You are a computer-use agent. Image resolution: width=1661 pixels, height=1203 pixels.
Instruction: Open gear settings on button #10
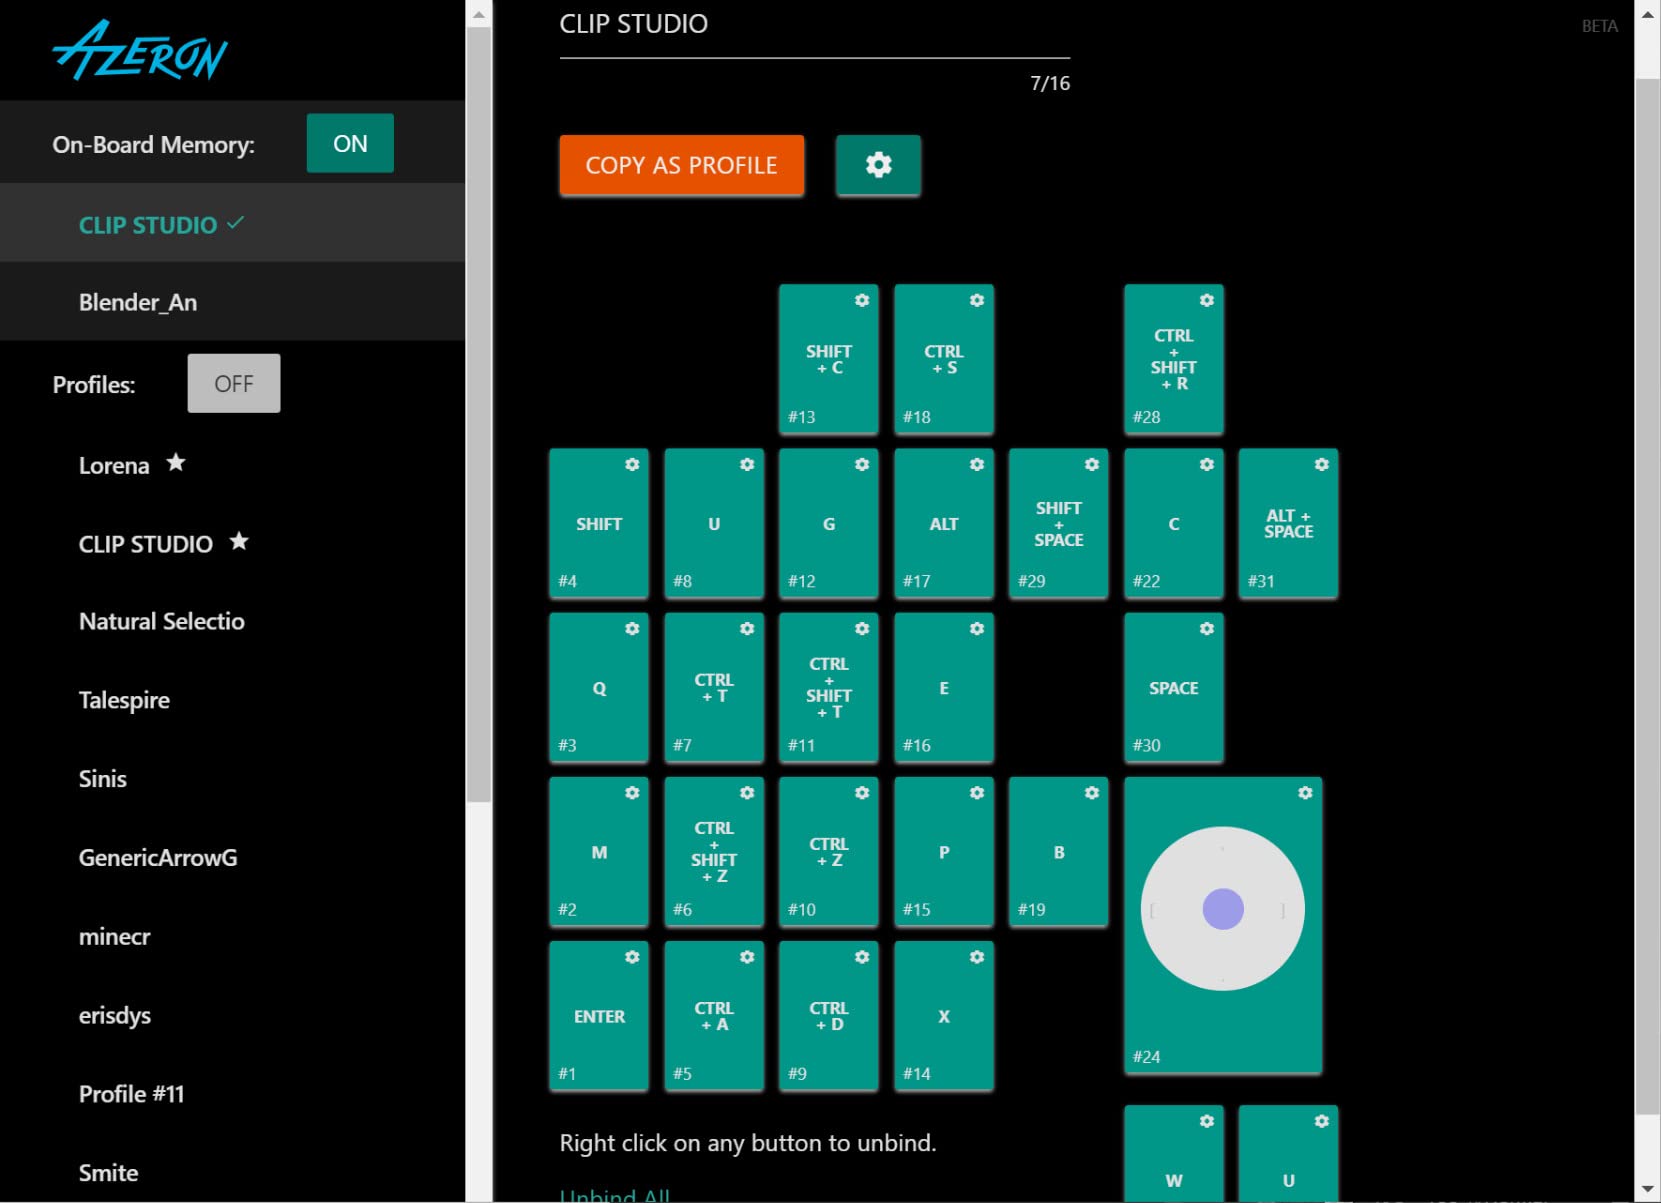pos(862,792)
